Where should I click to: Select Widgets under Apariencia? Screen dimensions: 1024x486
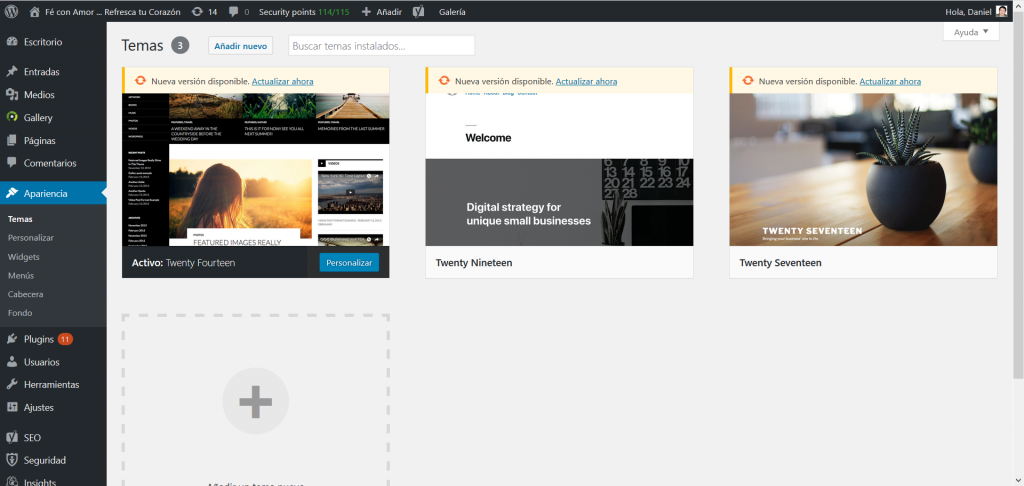tap(23, 257)
